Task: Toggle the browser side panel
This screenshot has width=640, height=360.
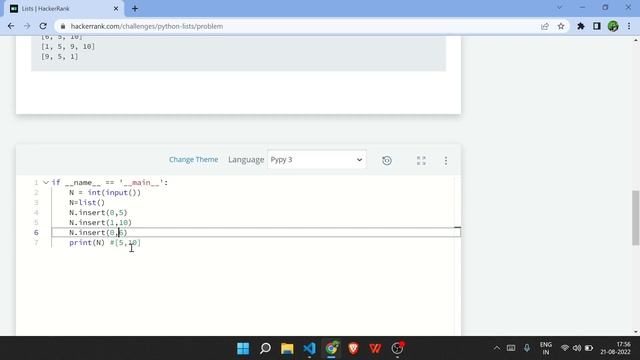Action: pyautogui.click(x=597, y=26)
